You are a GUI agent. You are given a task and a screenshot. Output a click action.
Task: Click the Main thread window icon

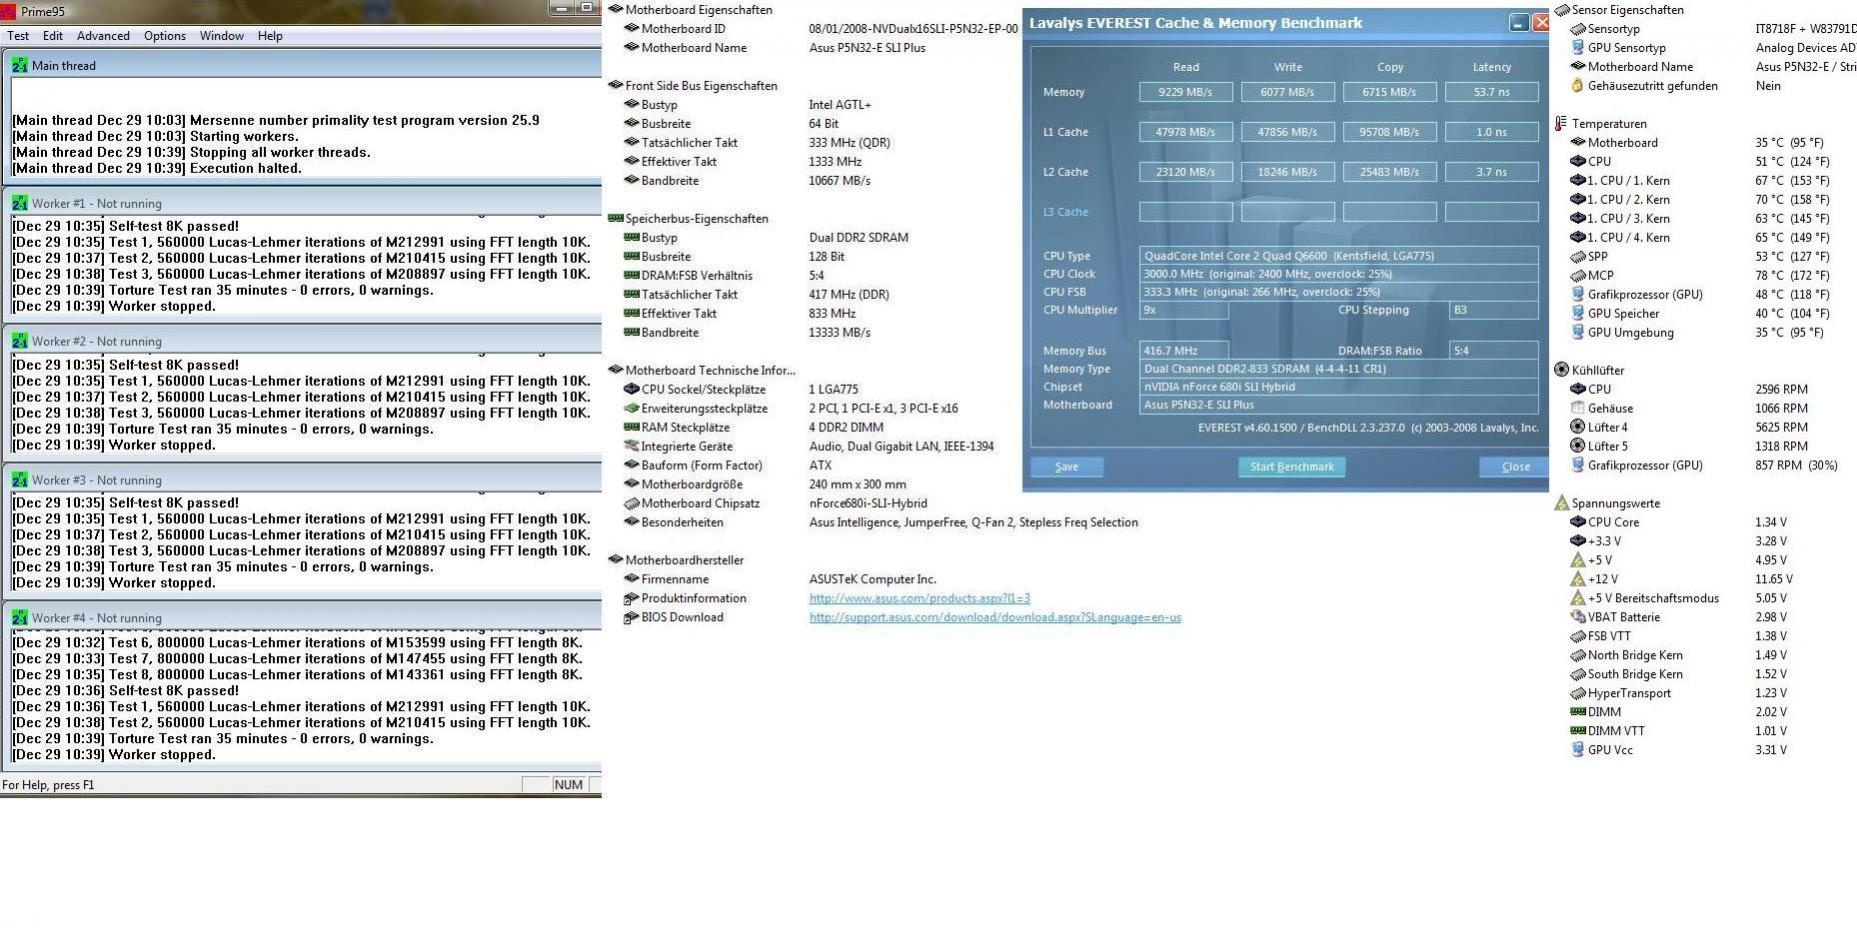point(19,65)
